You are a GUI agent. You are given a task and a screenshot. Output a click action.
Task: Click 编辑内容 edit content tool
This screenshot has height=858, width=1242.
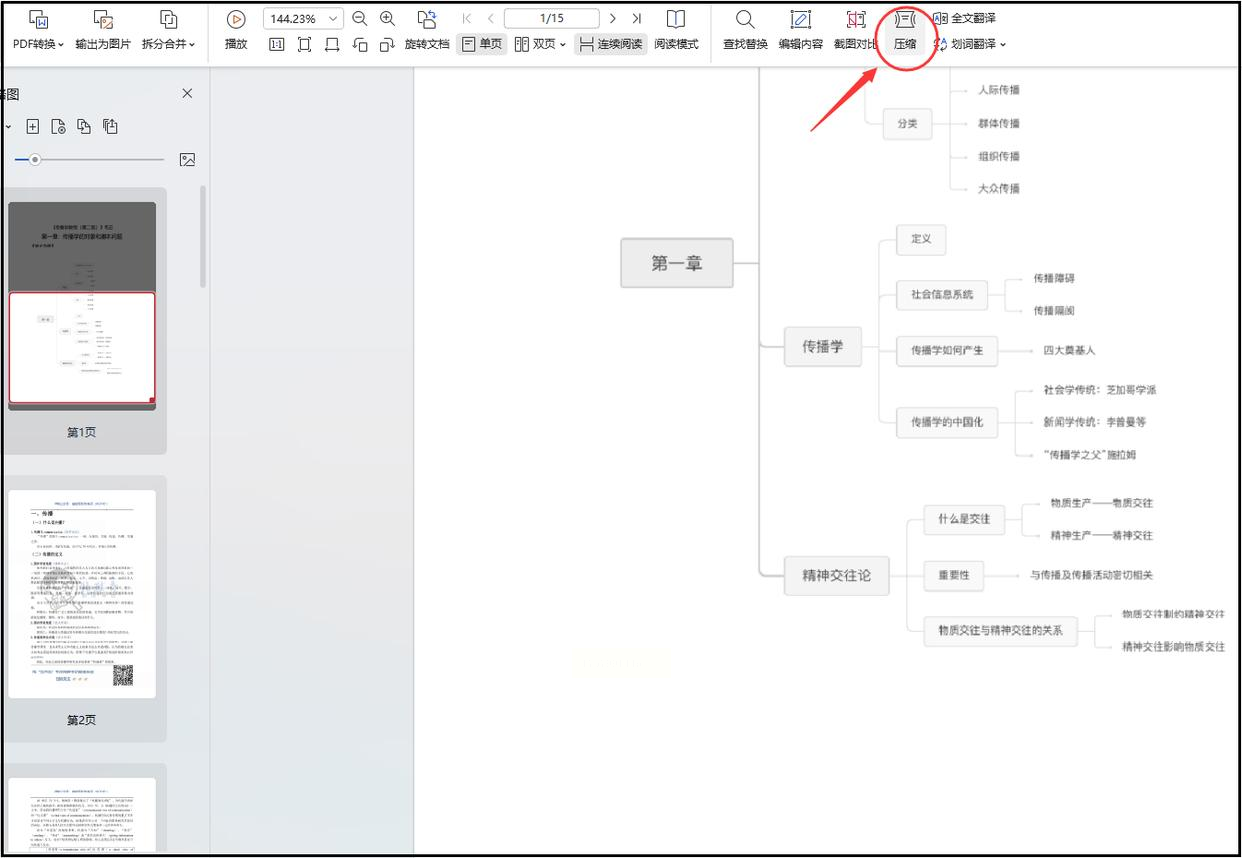pos(801,31)
